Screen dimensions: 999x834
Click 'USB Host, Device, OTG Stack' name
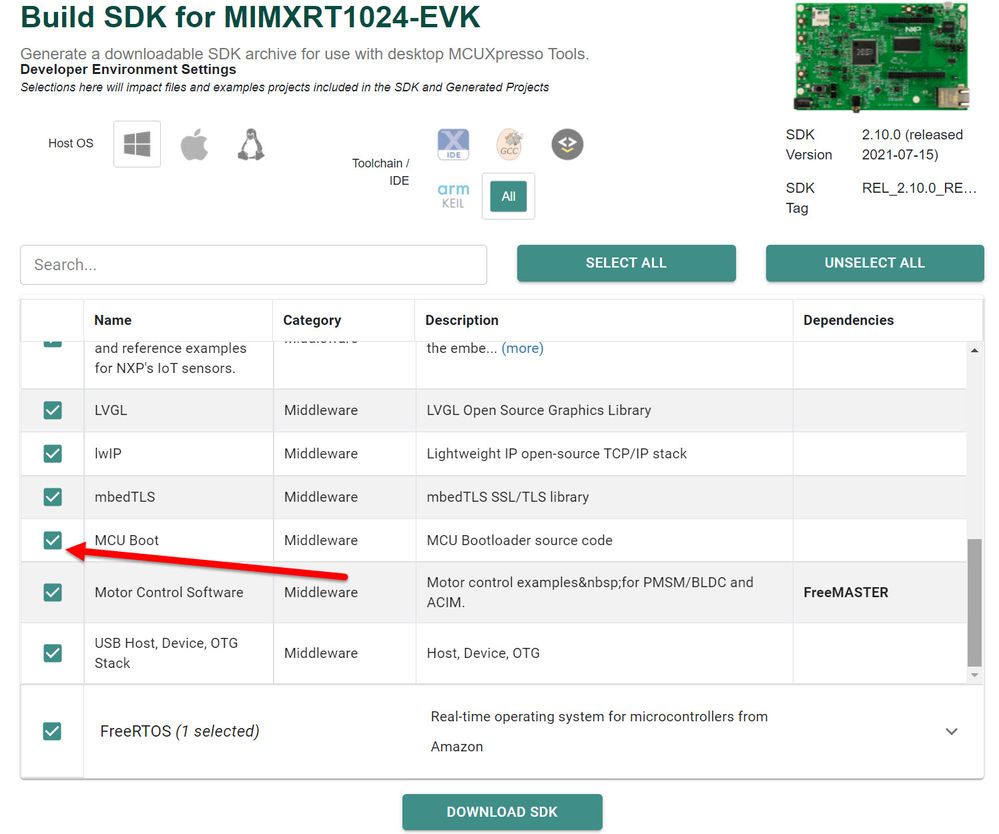click(166, 653)
